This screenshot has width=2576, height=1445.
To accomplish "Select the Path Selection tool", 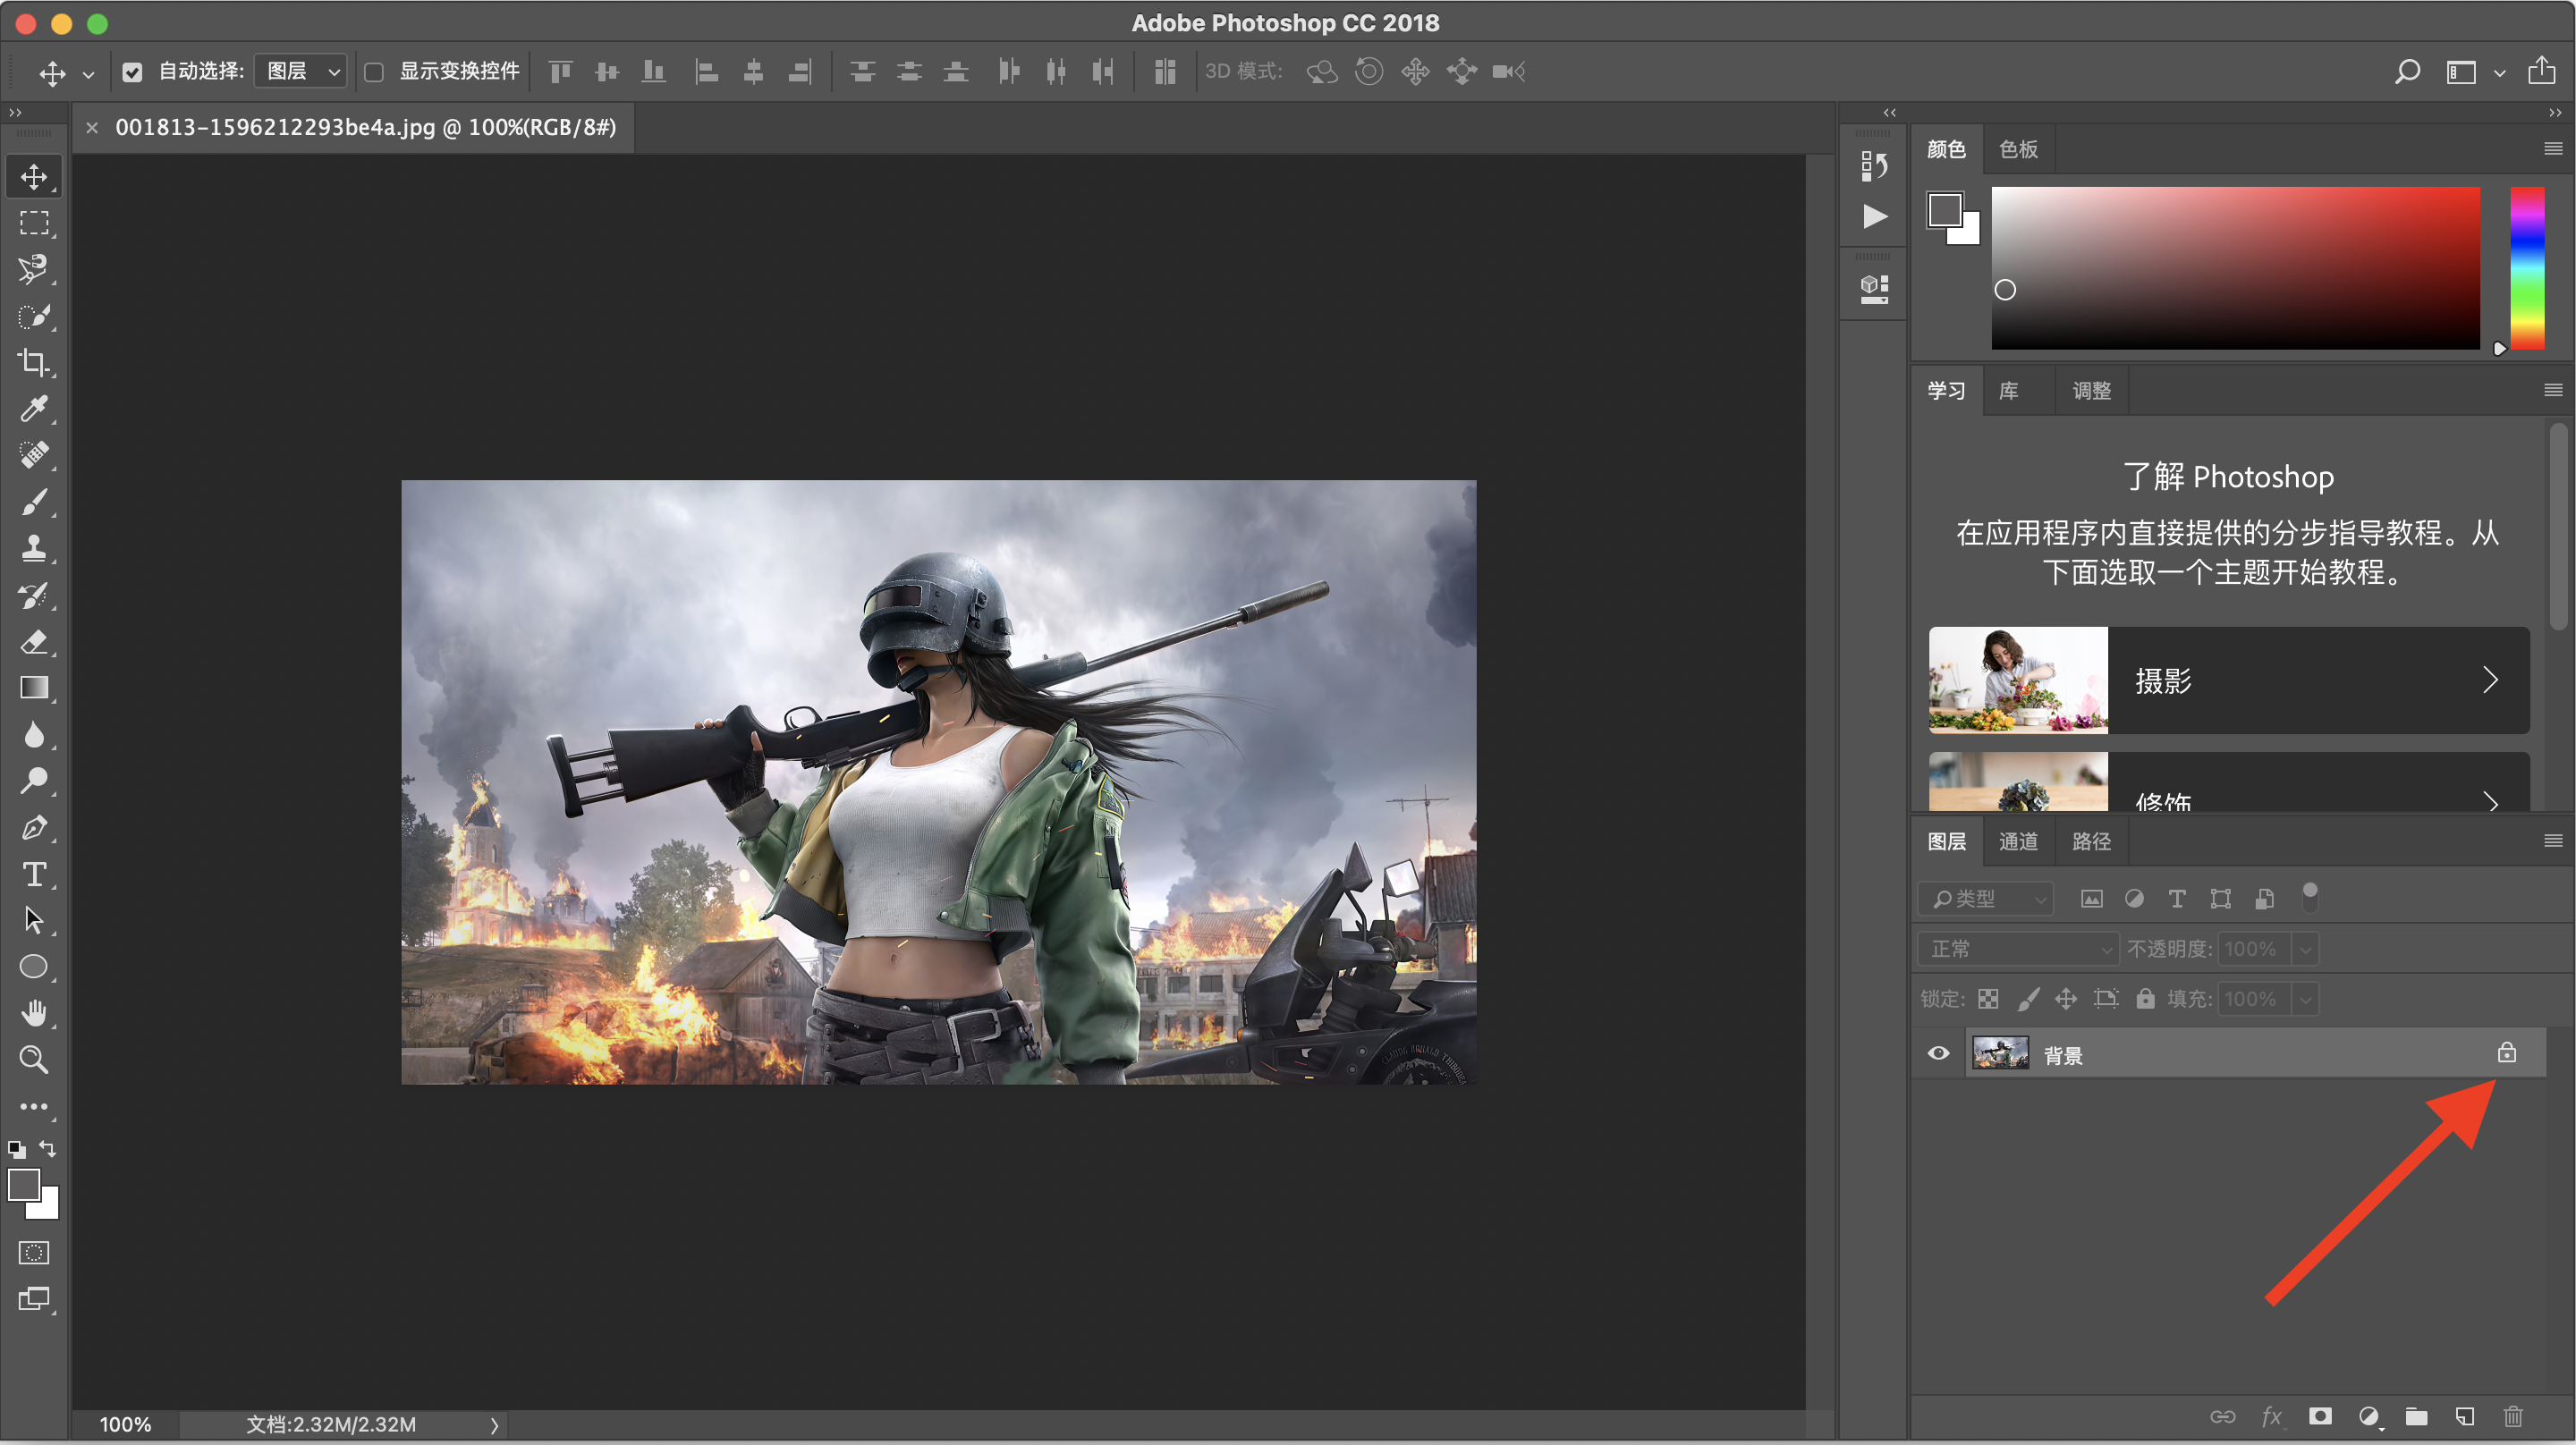I will tap(34, 920).
